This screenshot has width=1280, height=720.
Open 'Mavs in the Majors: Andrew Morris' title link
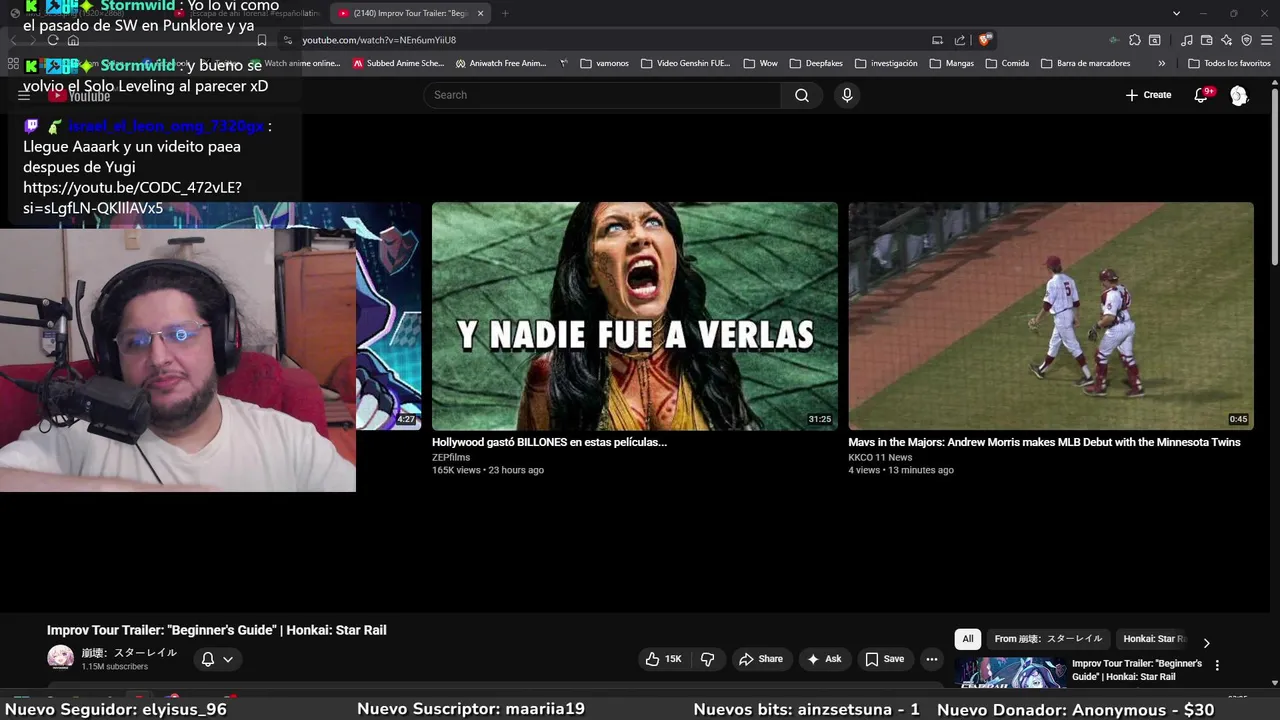1044,442
